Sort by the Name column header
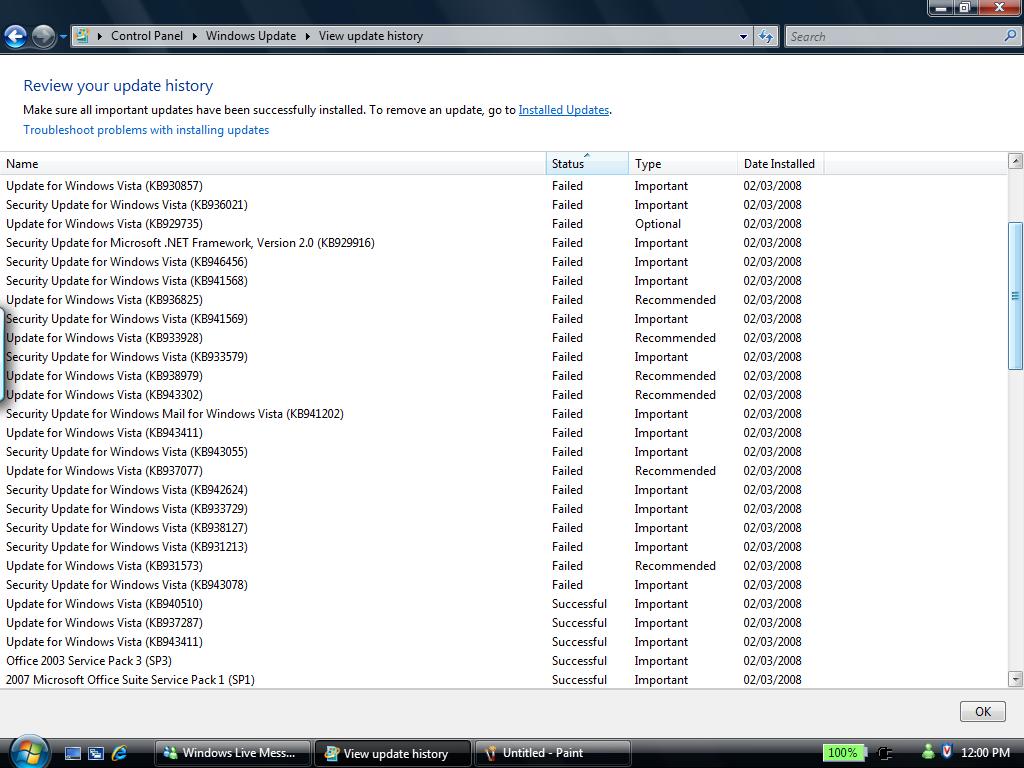The image size is (1024, 768). [273, 164]
